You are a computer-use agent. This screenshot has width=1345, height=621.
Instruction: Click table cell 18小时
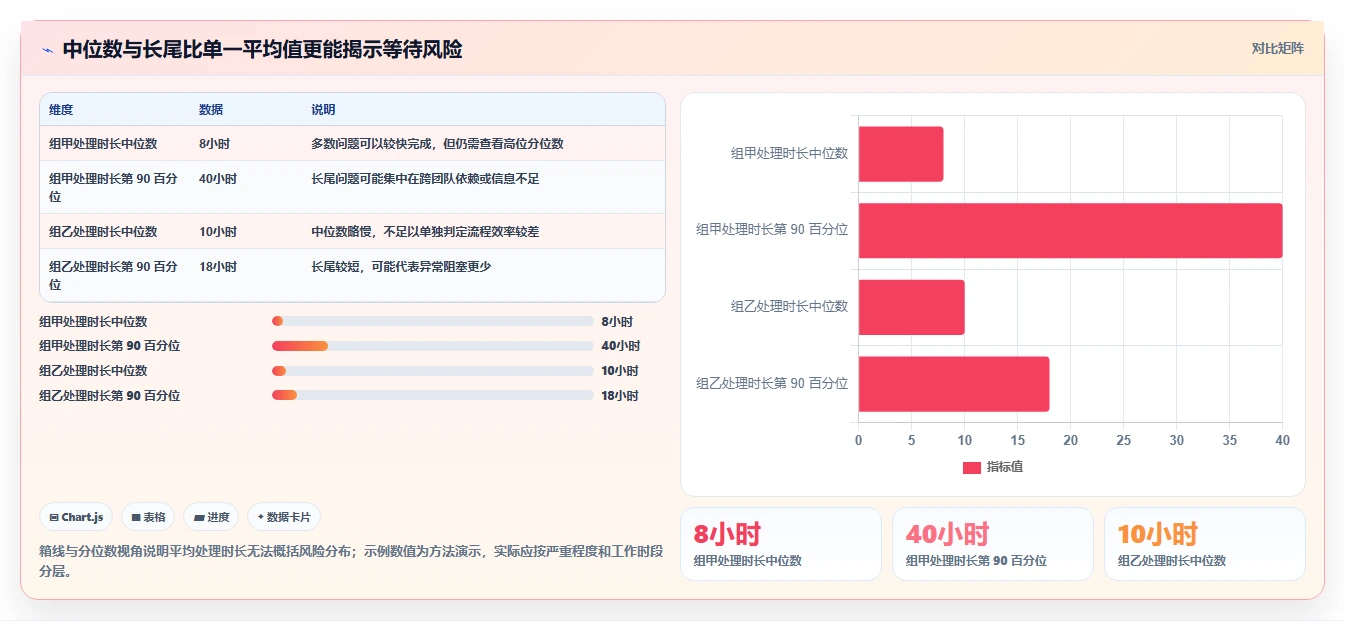[x=218, y=266]
